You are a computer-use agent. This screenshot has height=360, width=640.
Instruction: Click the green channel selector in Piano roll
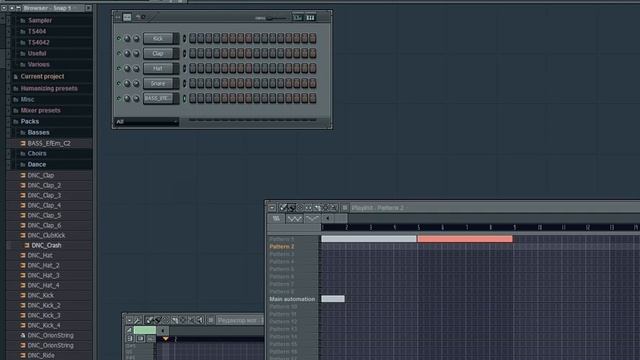point(145,330)
